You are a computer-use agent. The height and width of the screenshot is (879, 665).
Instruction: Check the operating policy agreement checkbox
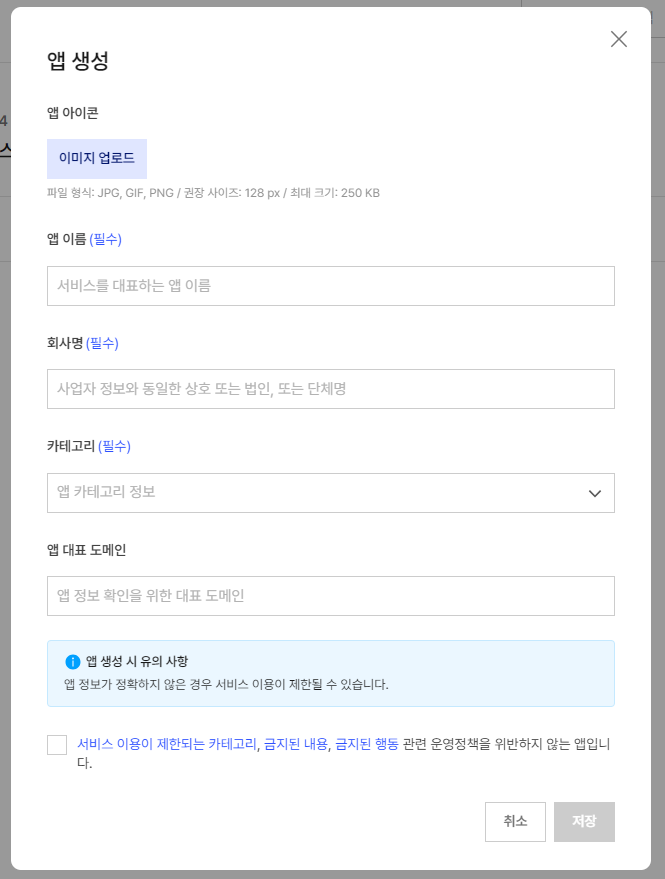(x=57, y=745)
